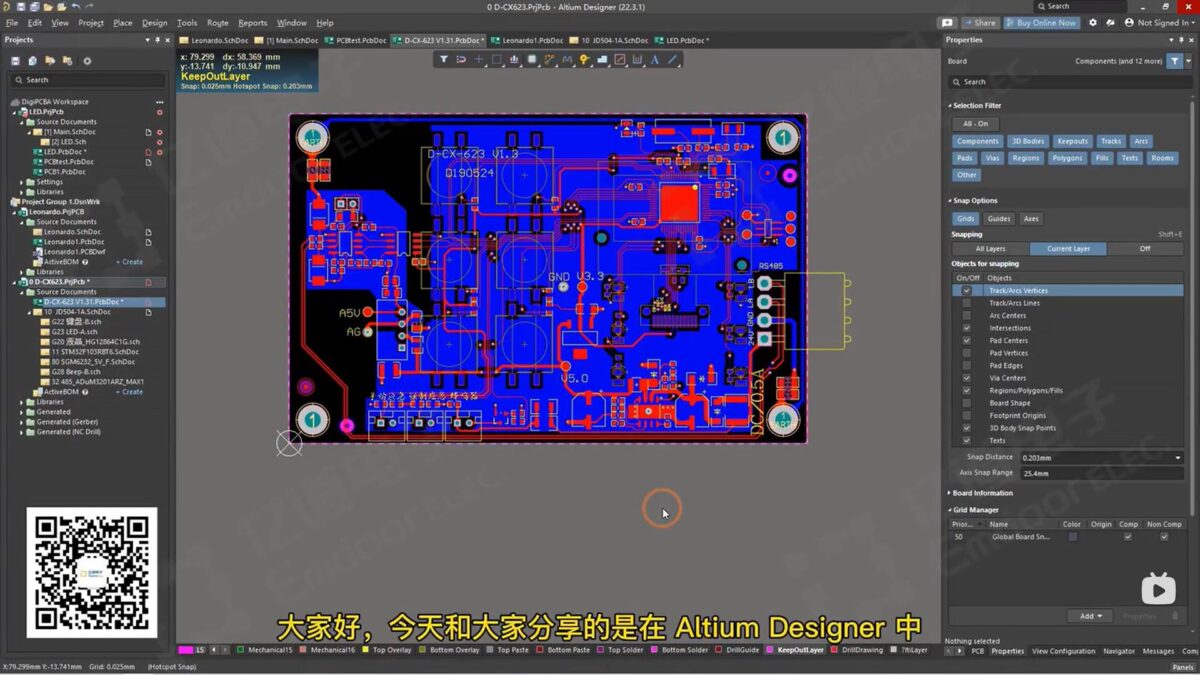This screenshot has height=675, width=1200.
Task: Open the Snap Distance dropdown
Action: [1179, 458]
